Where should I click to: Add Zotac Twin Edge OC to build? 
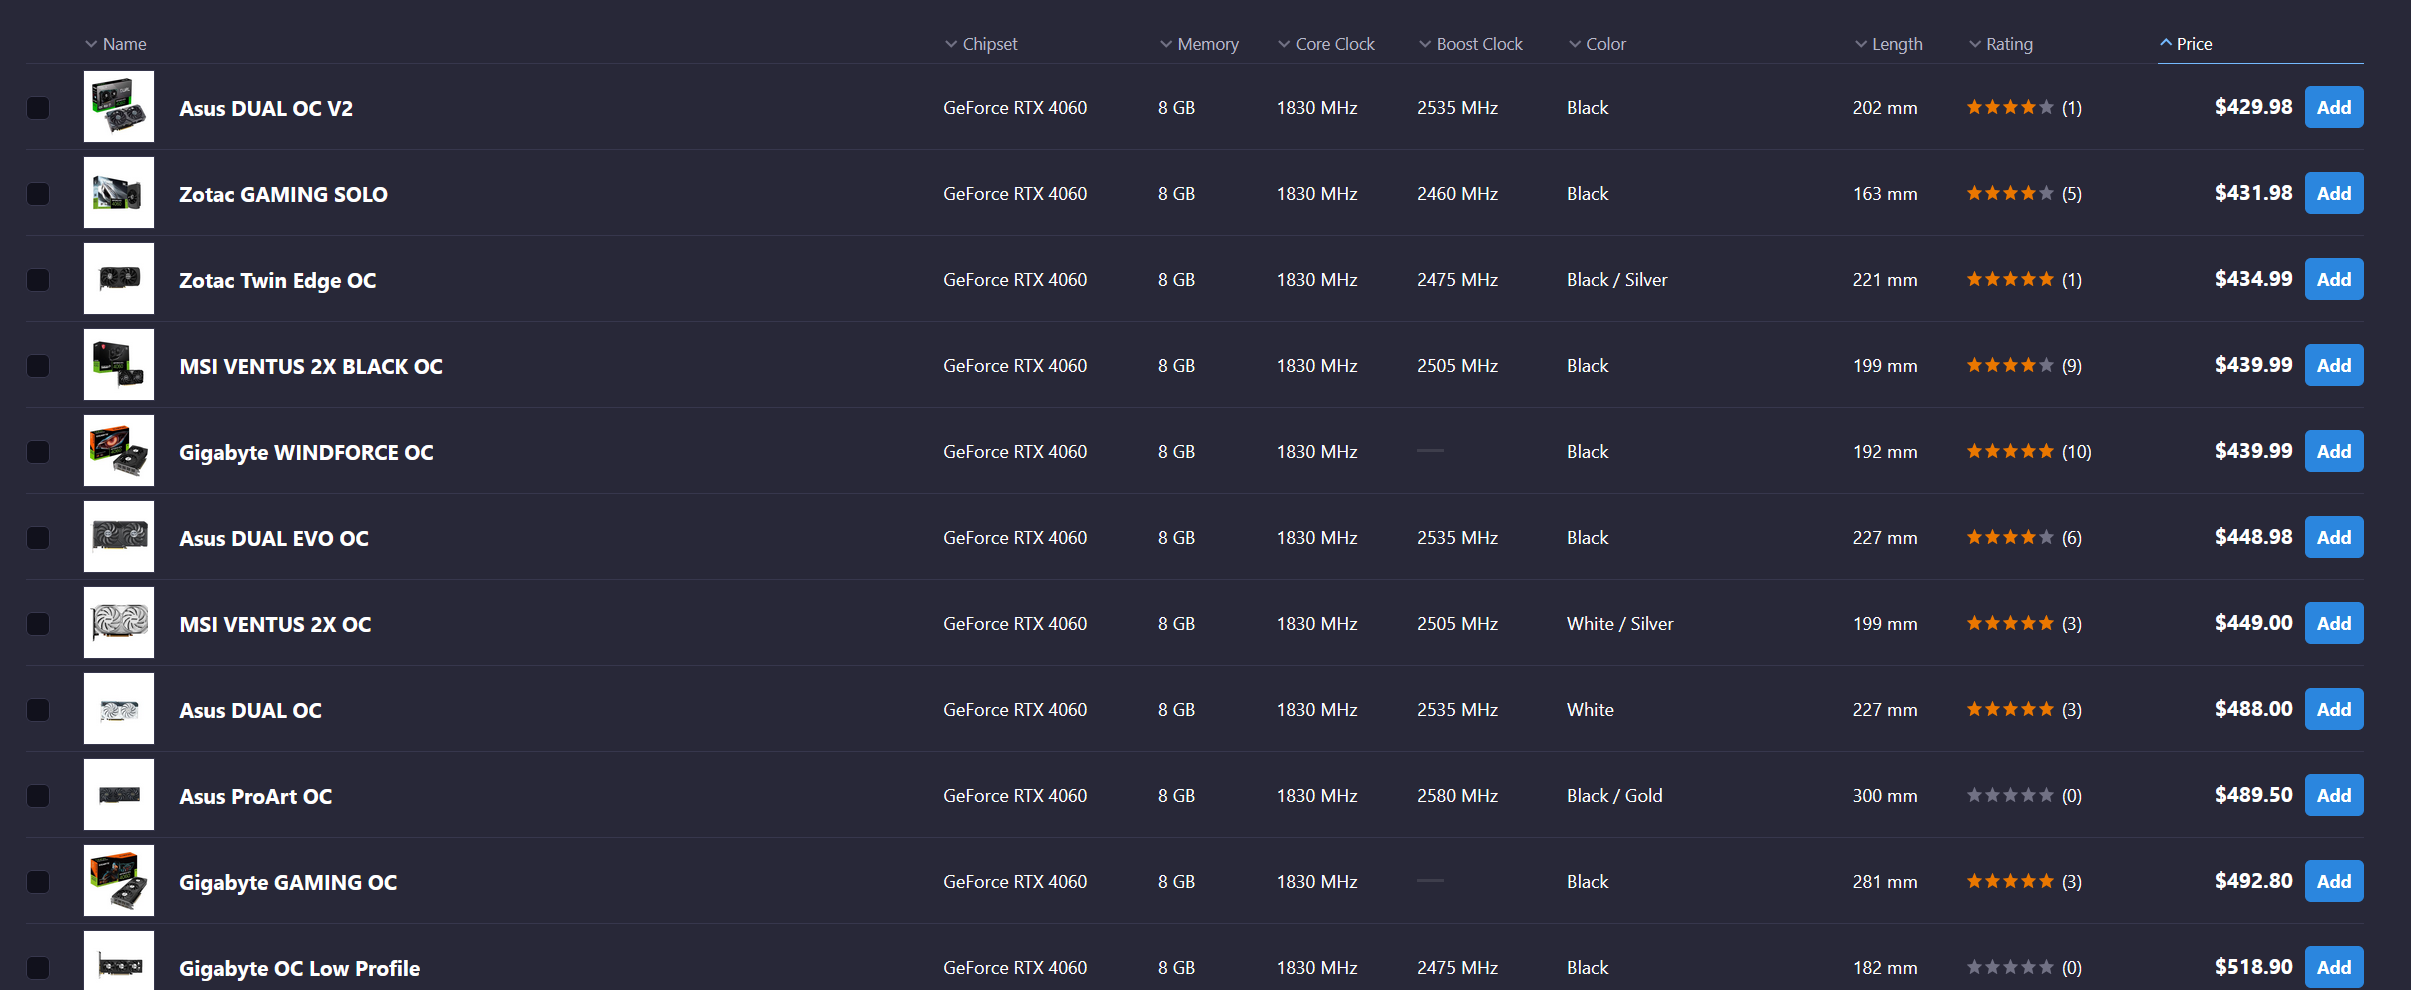pyautogui.click(x=2334, y=279)
